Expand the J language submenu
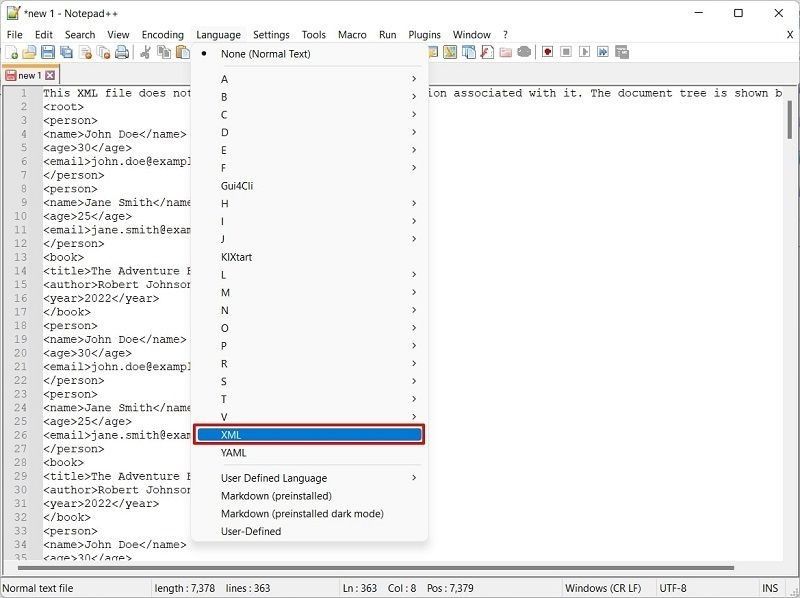This screenshot has height=598, width=800. coord(309,239)
